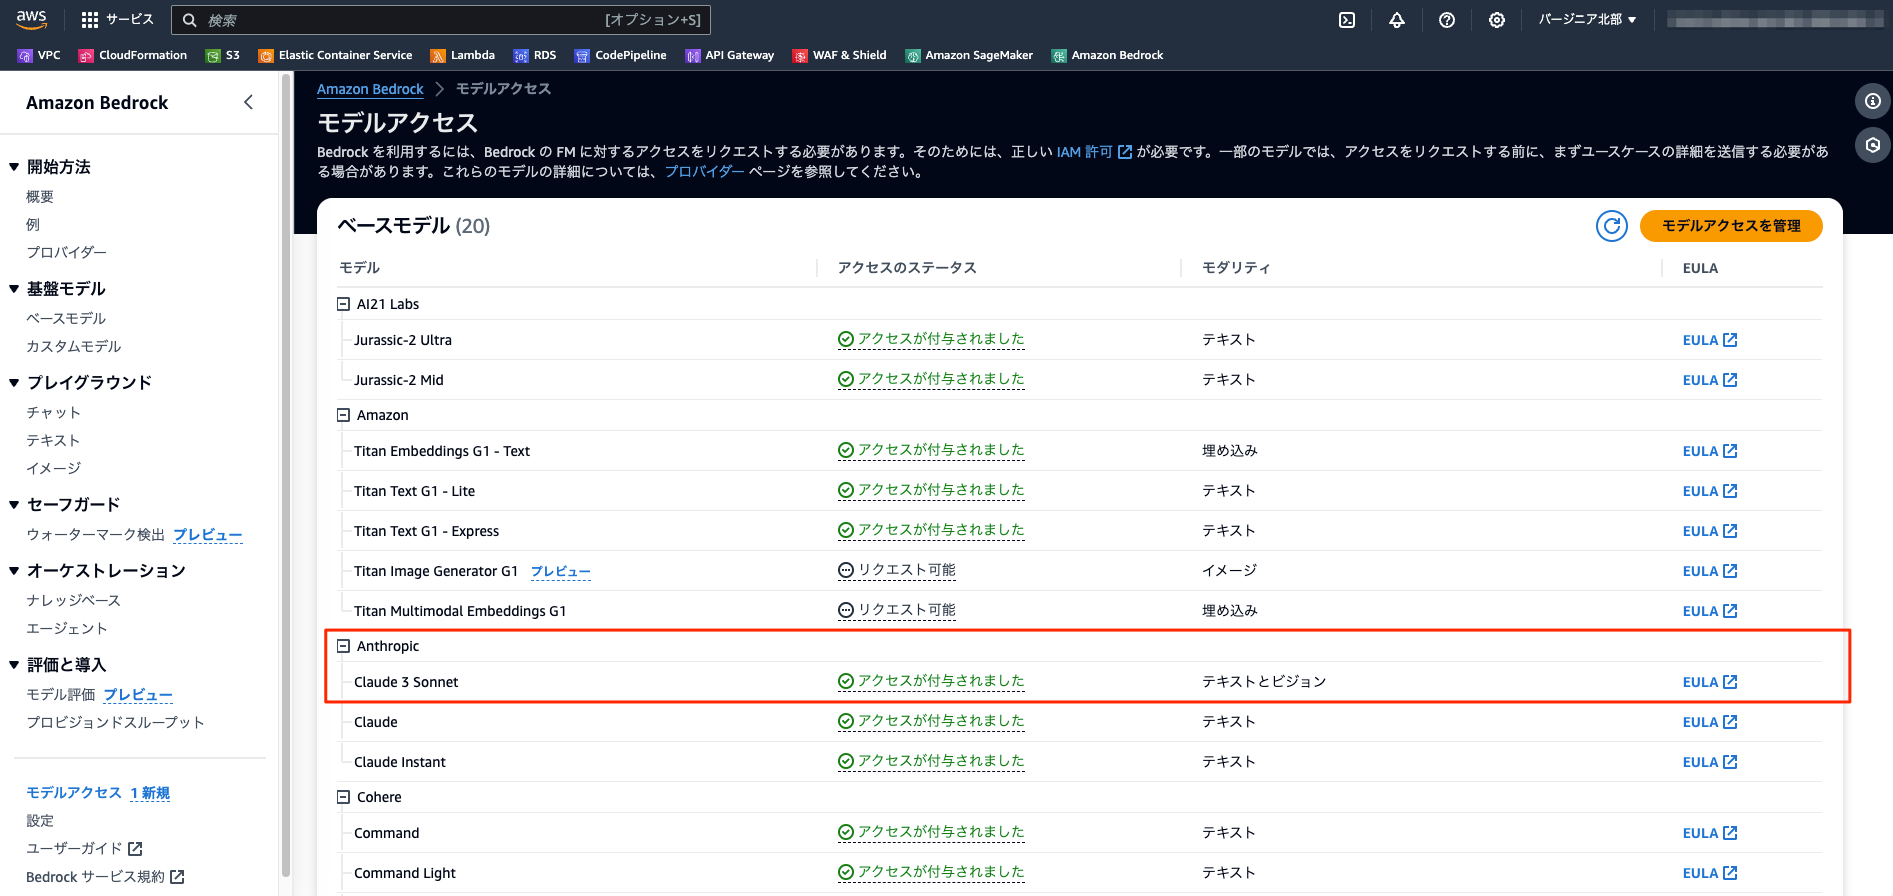Image resolution: width=1893 pixels, height=896 pixels.
Task: Click the モデルアクセスを管理 button
Action: point(1731,226)
